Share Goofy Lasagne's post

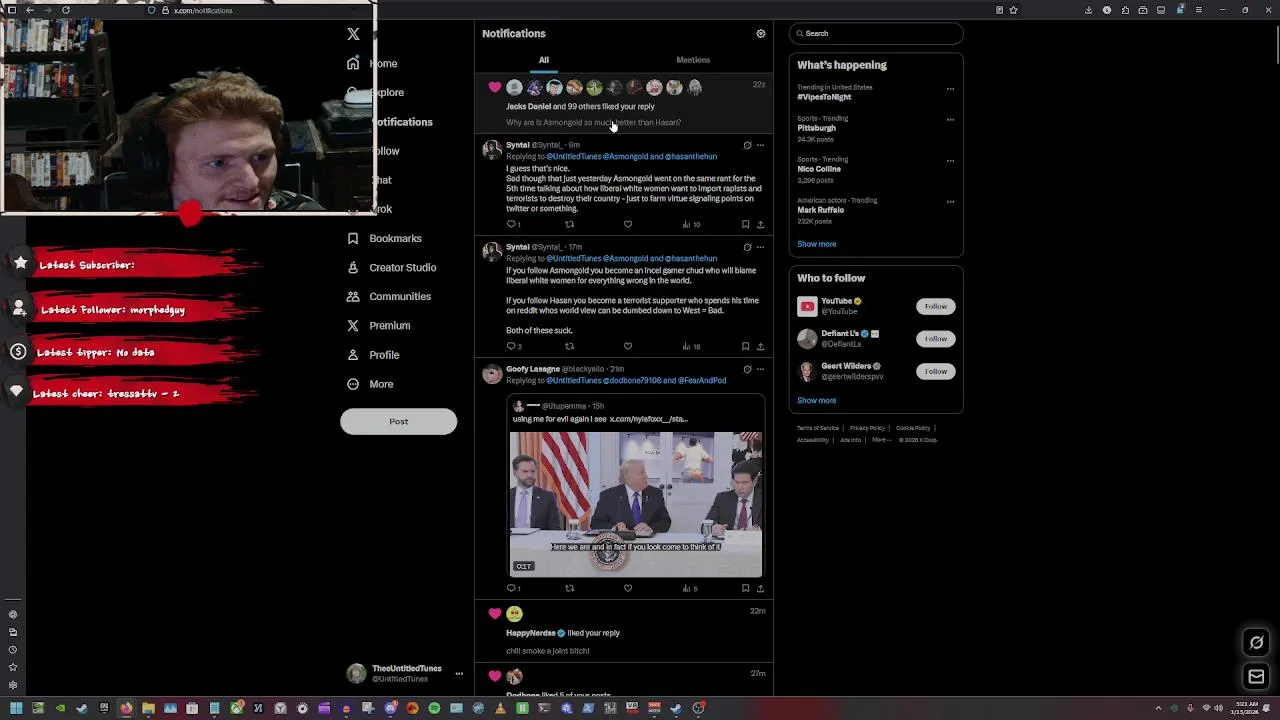coord(760,588)
